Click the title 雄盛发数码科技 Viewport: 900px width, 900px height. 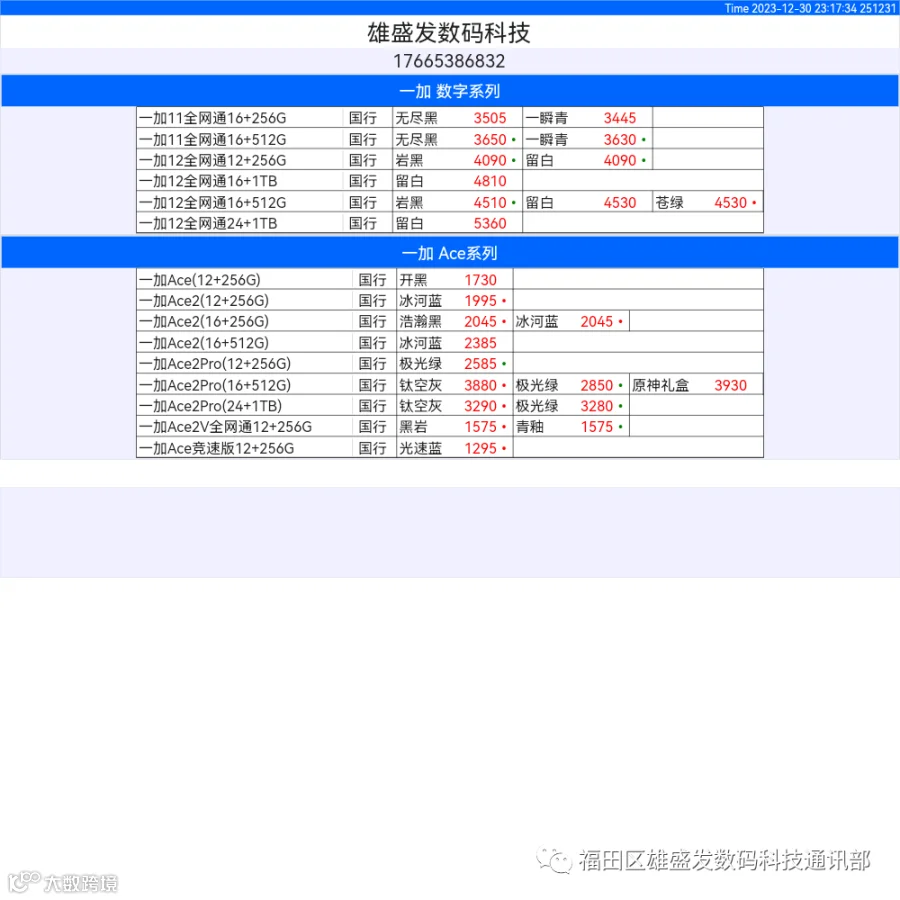click(449, 33)
